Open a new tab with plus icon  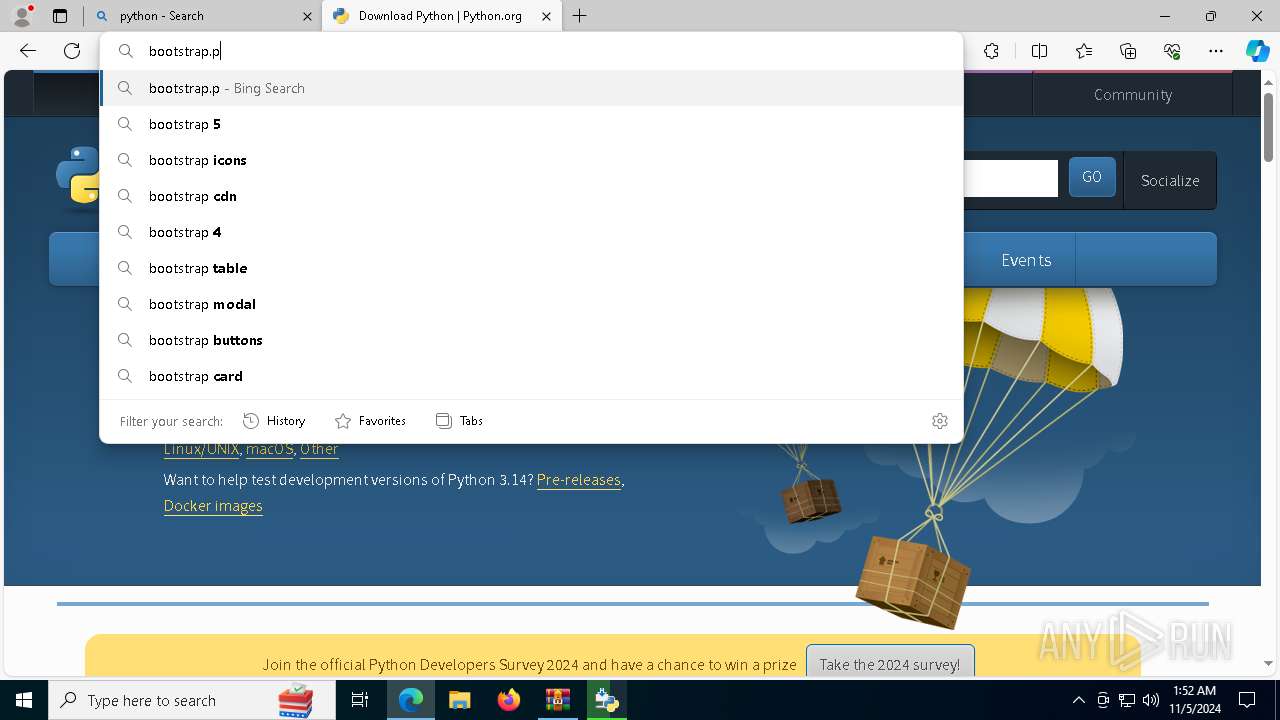click(580, 16)
